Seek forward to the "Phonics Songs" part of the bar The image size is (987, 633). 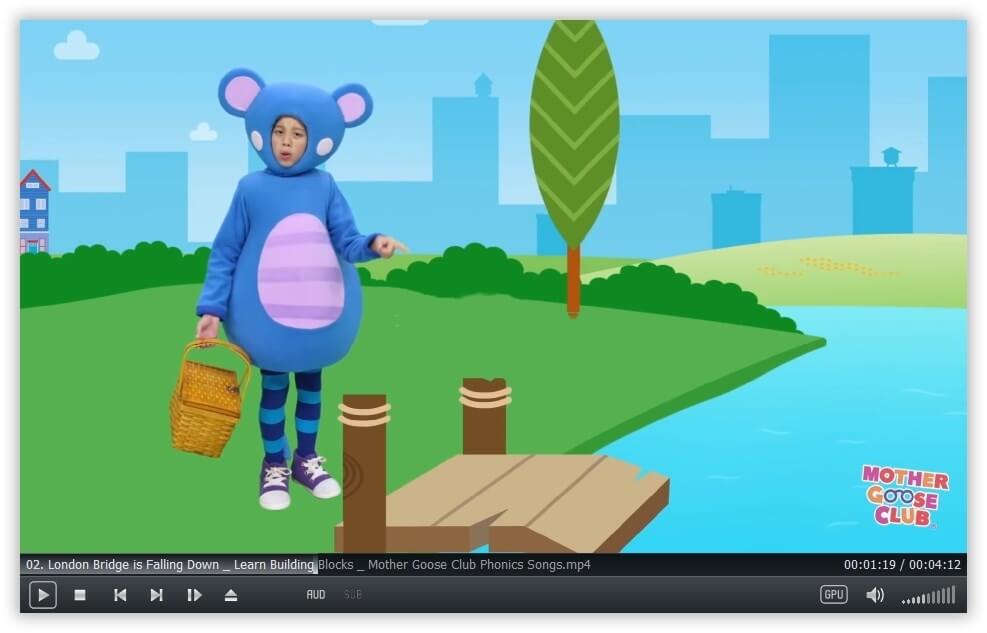click(510, 565)
